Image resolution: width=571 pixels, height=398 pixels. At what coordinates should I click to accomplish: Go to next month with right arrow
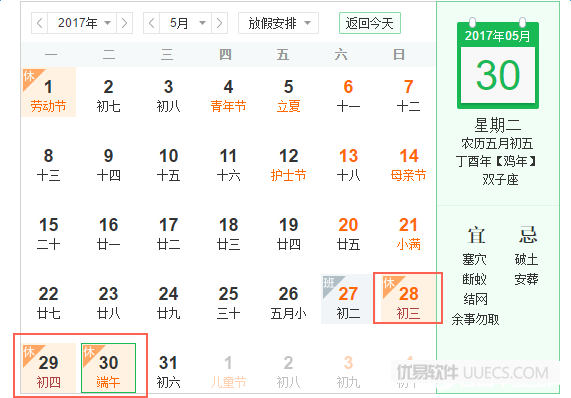pyautogui.click(x=219, y=23)
